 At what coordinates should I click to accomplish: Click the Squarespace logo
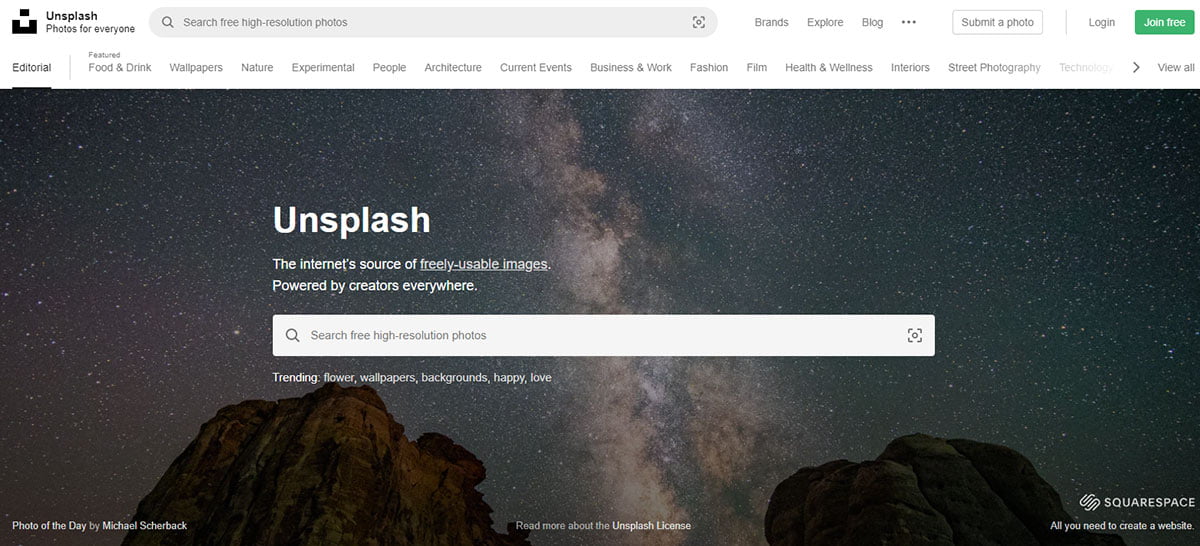(1137, 503)
